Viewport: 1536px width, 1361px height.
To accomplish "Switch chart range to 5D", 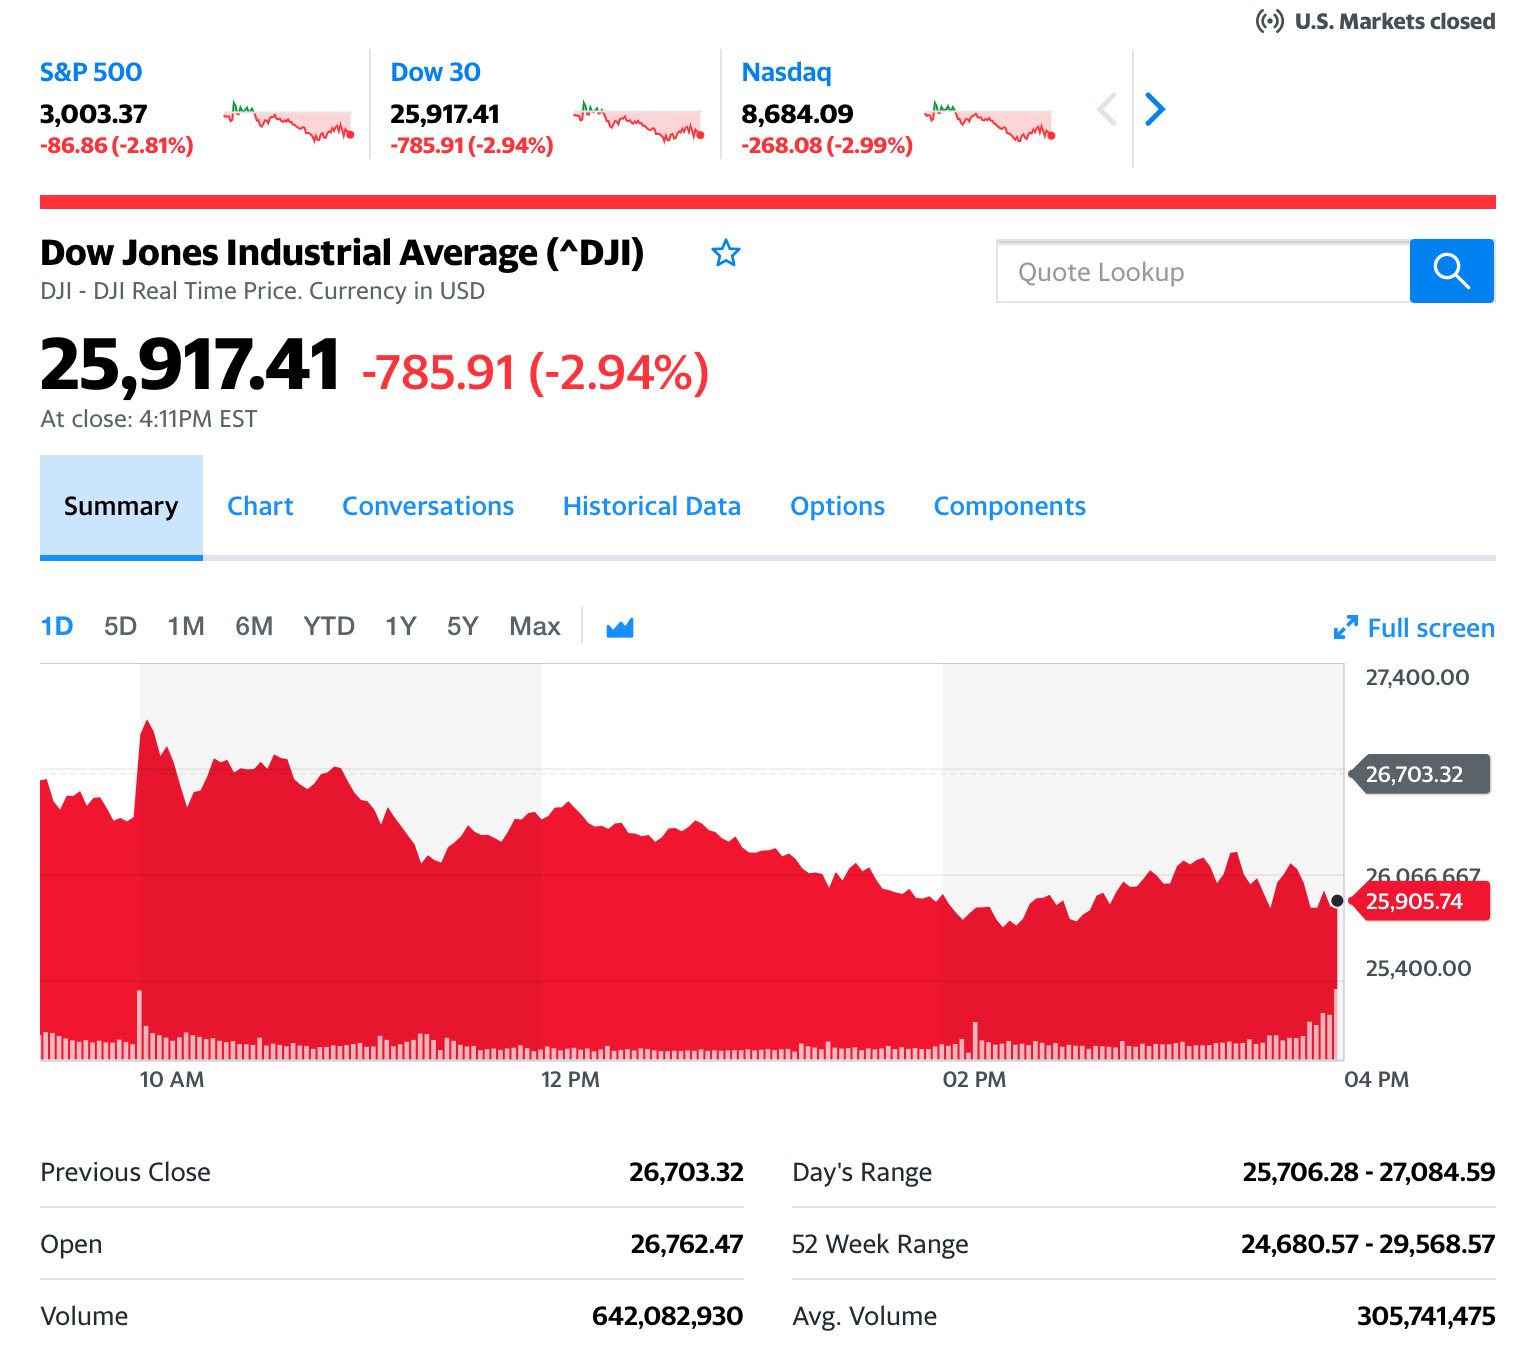I will click(120, 627).
